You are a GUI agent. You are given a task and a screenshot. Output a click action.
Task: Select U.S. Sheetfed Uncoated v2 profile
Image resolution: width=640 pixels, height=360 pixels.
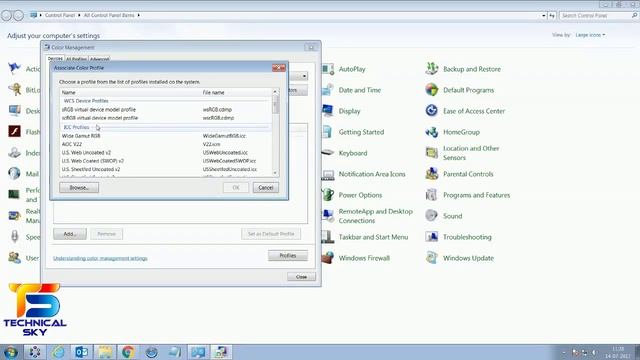pyautogui.click(x=166, y=169)
